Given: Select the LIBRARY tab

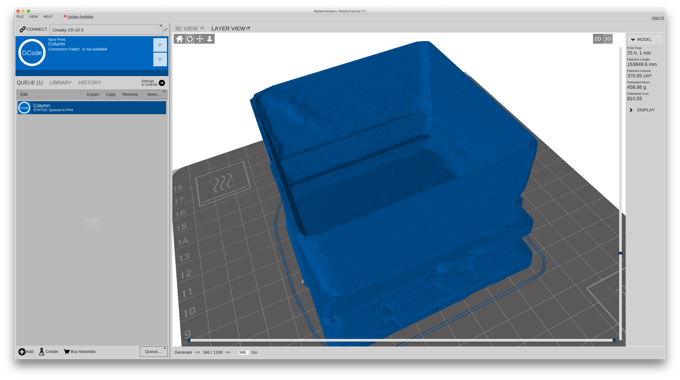Looking at the screenshot, I should 60,82.
